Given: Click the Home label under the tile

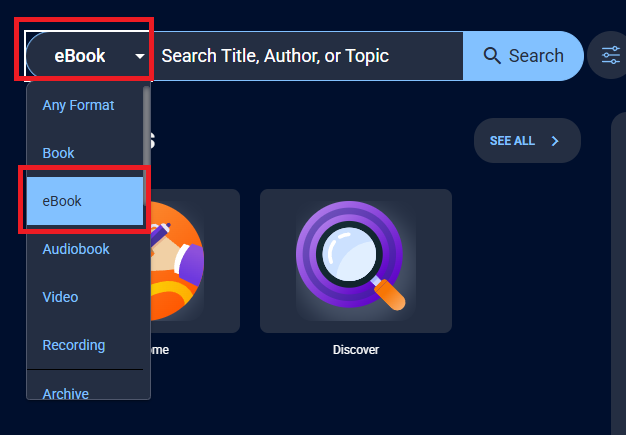Looking at the screenshot, I should (158, 350).
